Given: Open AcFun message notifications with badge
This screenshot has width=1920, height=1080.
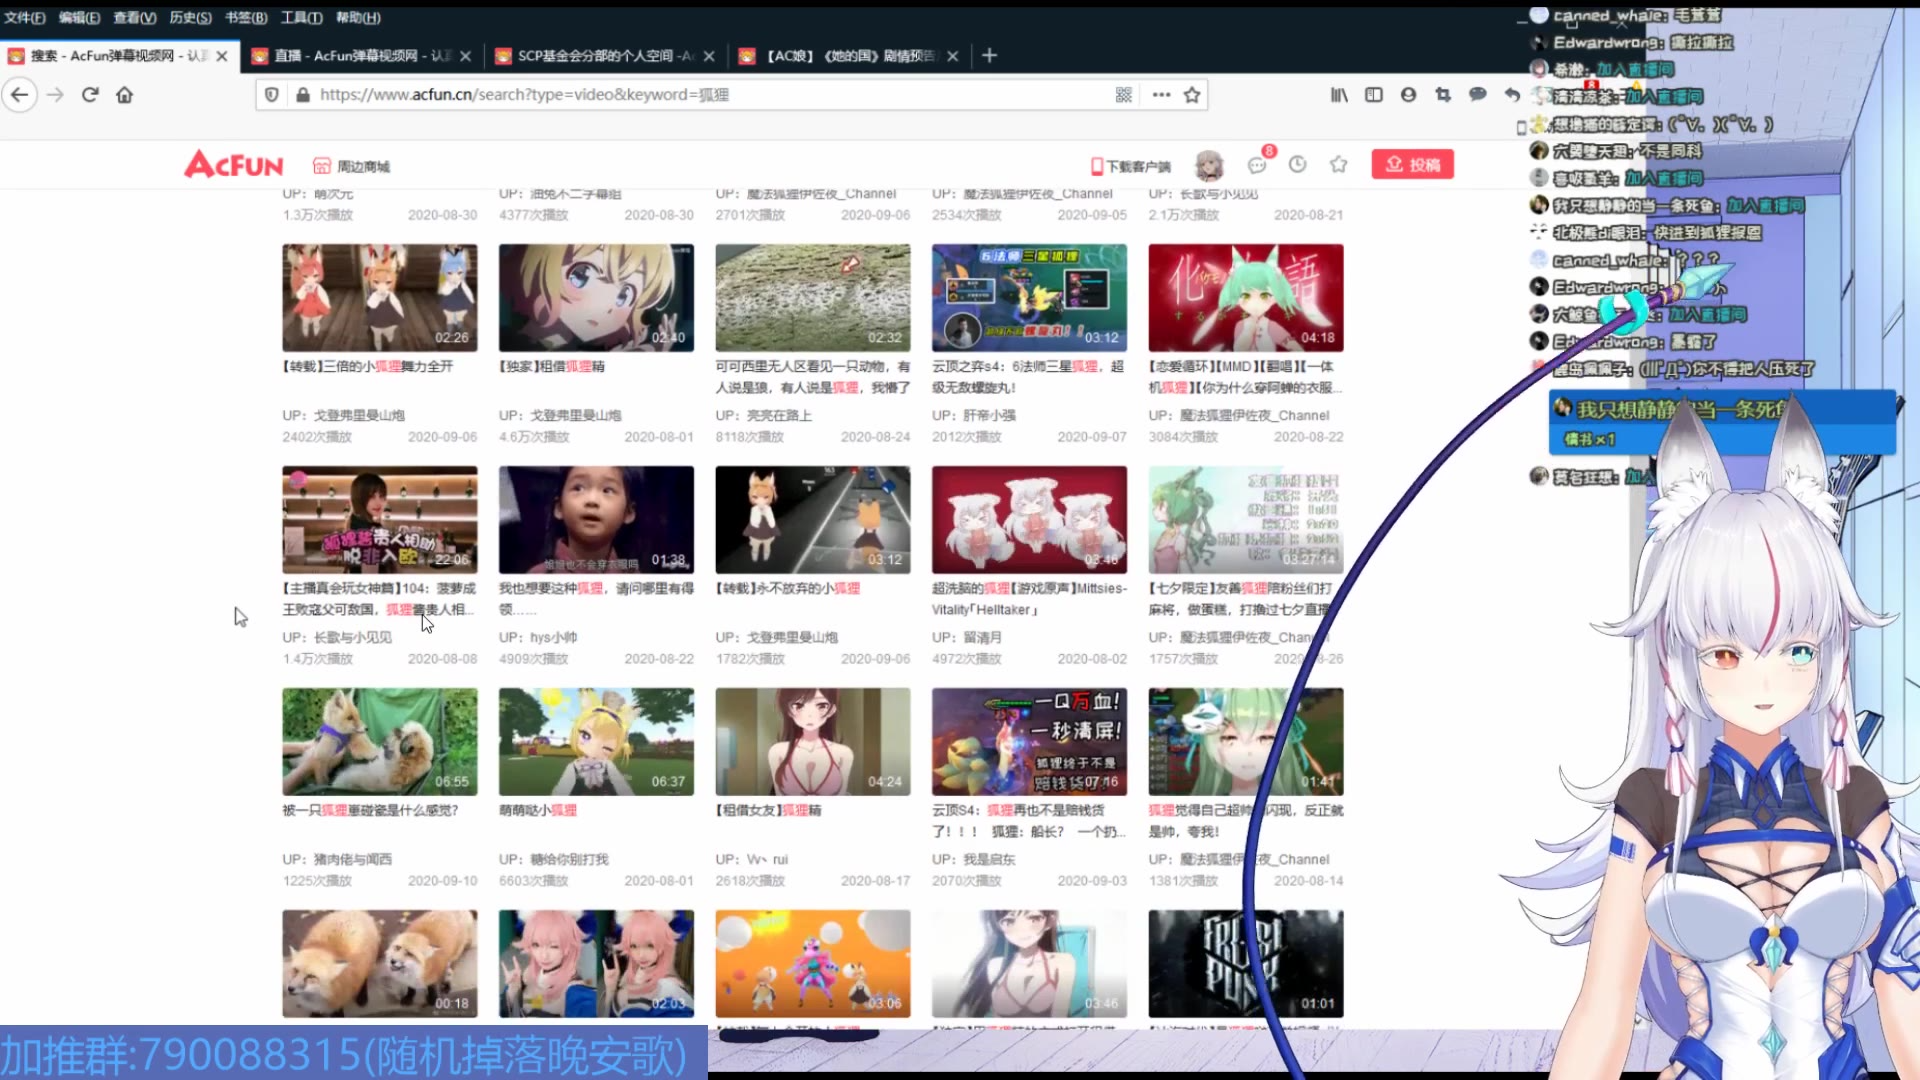Looking at the screenshot, I should pyautogui.click(x=1258, y=164).
